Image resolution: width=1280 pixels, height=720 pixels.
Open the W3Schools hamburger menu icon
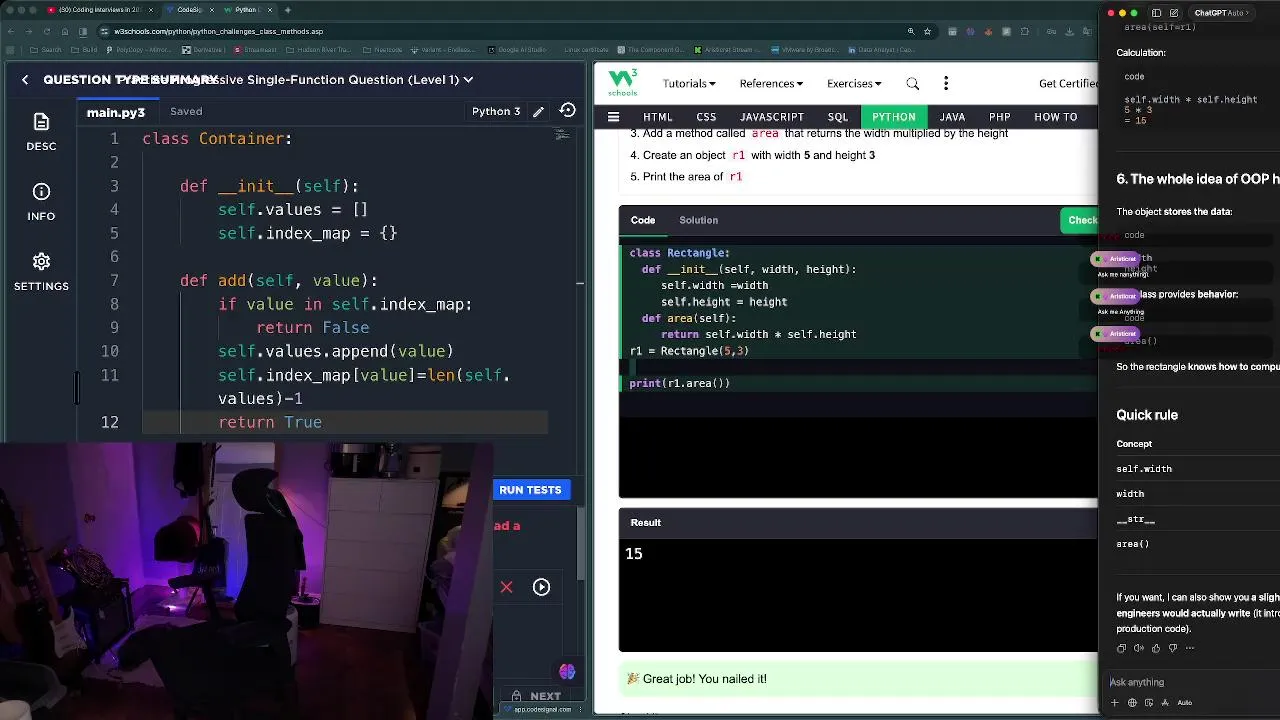pos(613,117)
